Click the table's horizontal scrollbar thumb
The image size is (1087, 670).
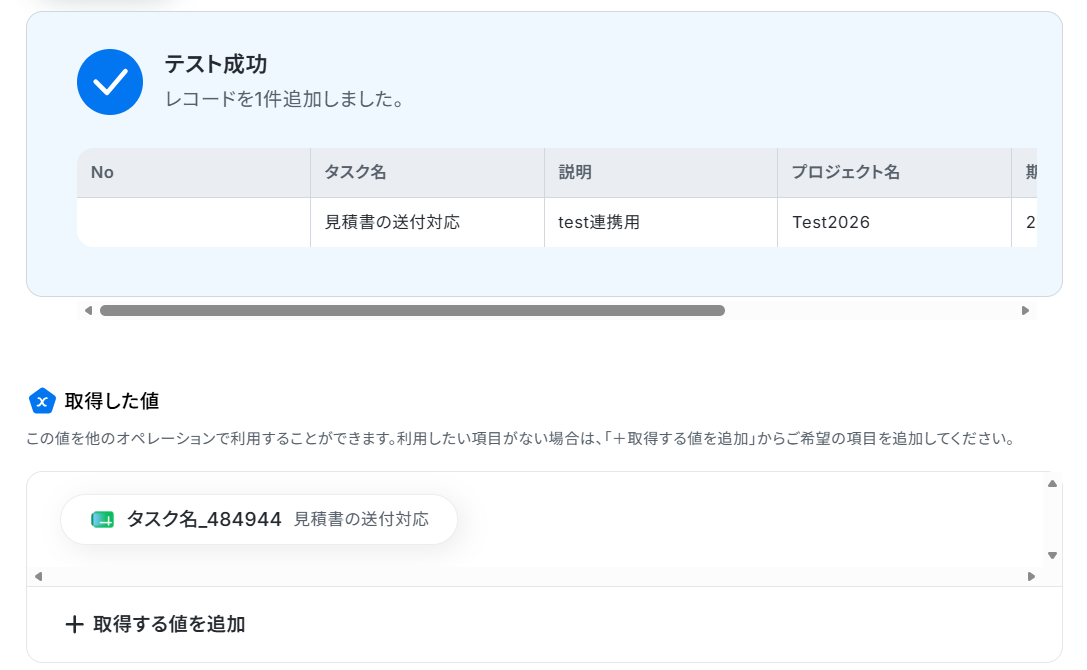(412, 311)
